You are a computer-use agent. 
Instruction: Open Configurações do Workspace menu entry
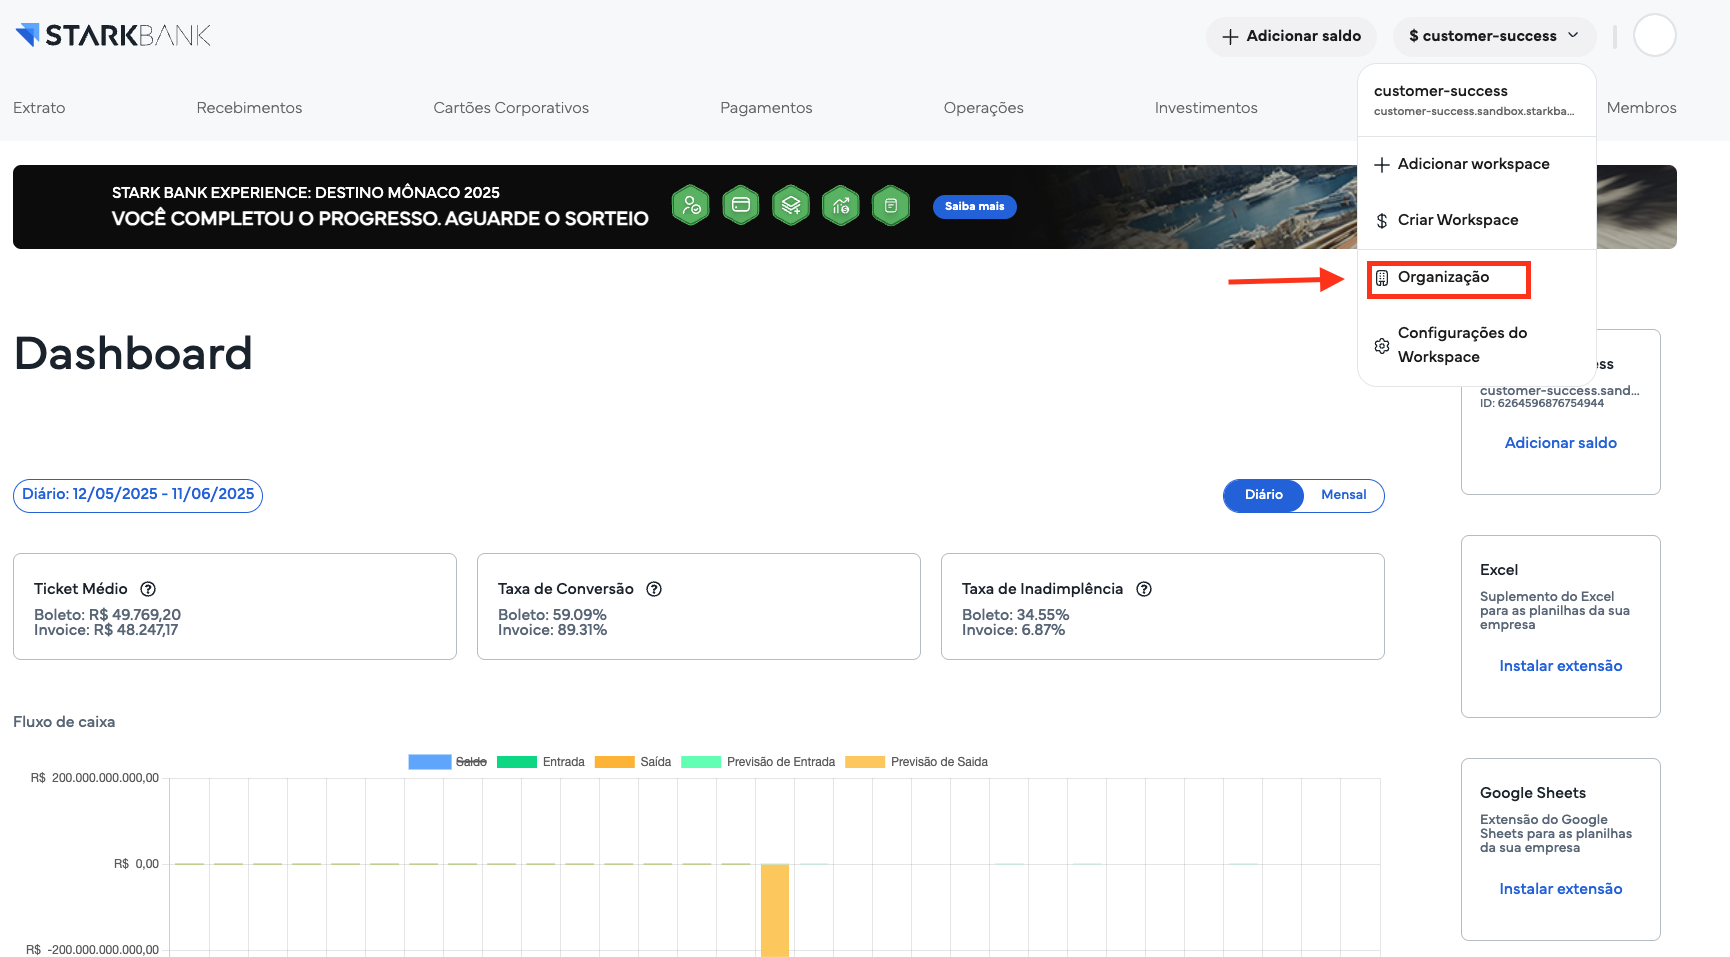coord(1477,345)
